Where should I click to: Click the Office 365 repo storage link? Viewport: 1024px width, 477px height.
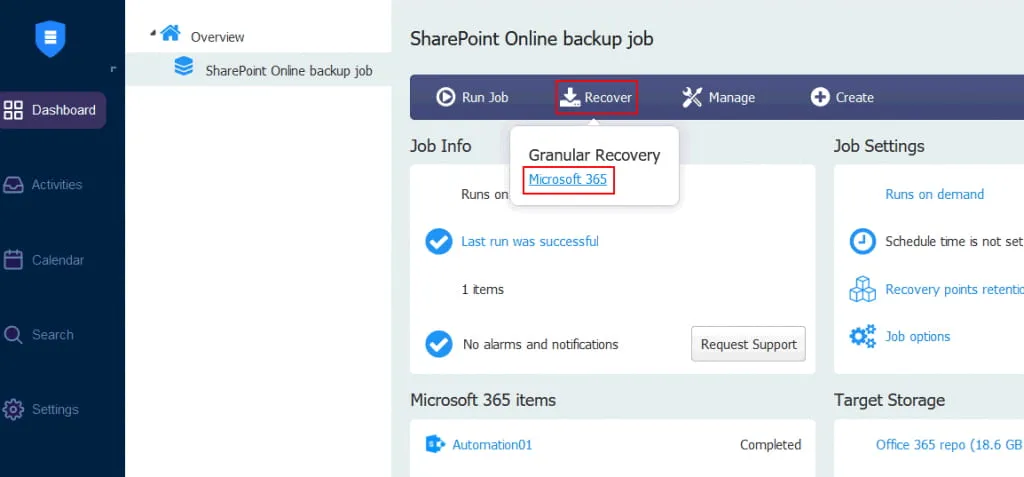pos(948,445)
